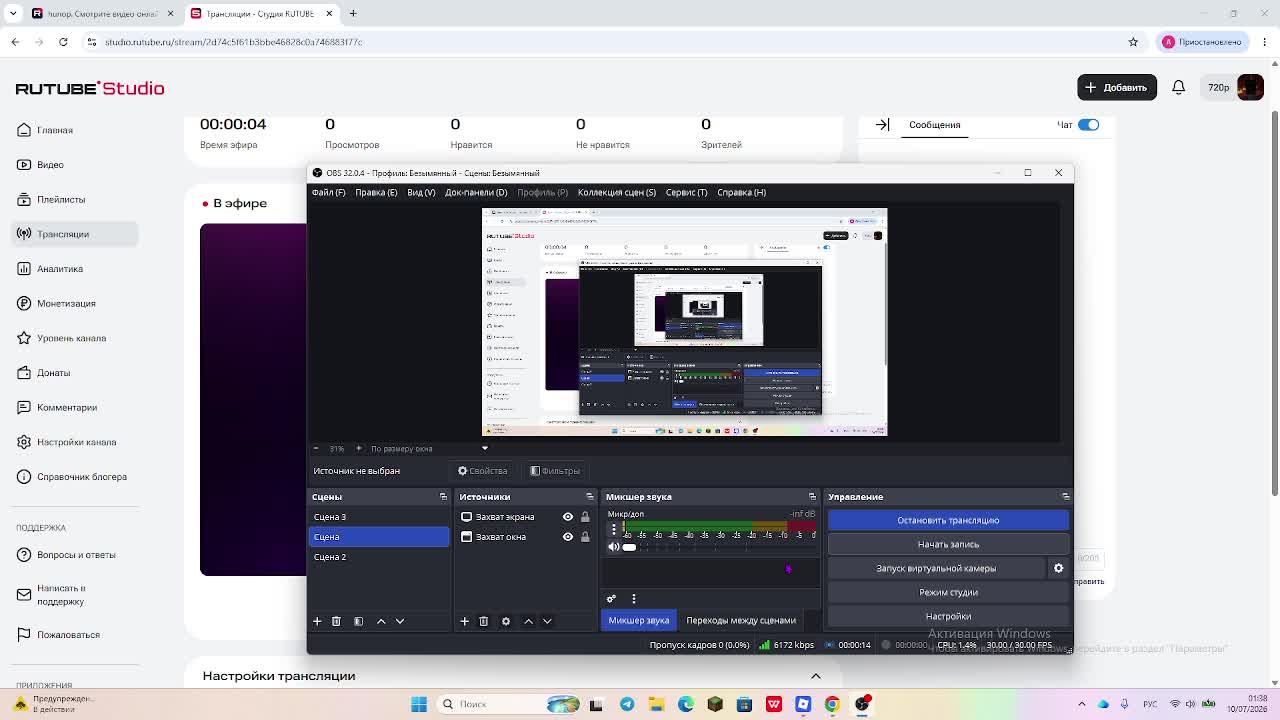This screenshot has width=1280, height=720.
Task: Open the Вид (V) menu
Action: [421, 192]
